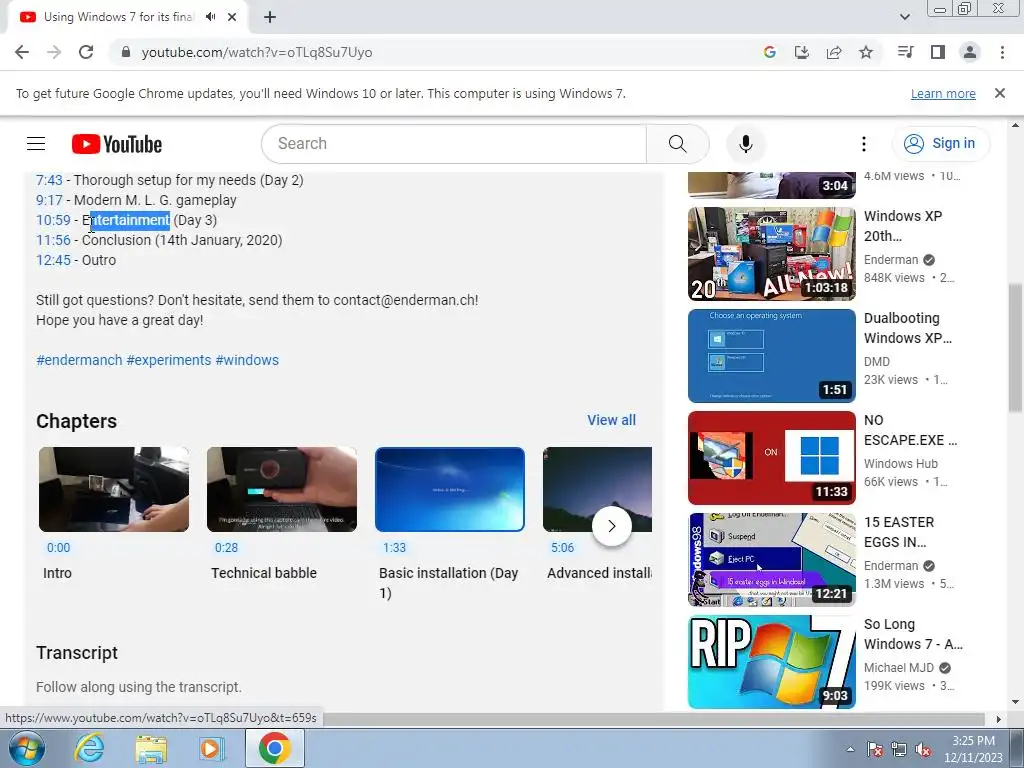Open the Chrome three-dot menu
Image resolution: width=1024 pixels, height=768 pixels.
click(x=1002, y=52)
